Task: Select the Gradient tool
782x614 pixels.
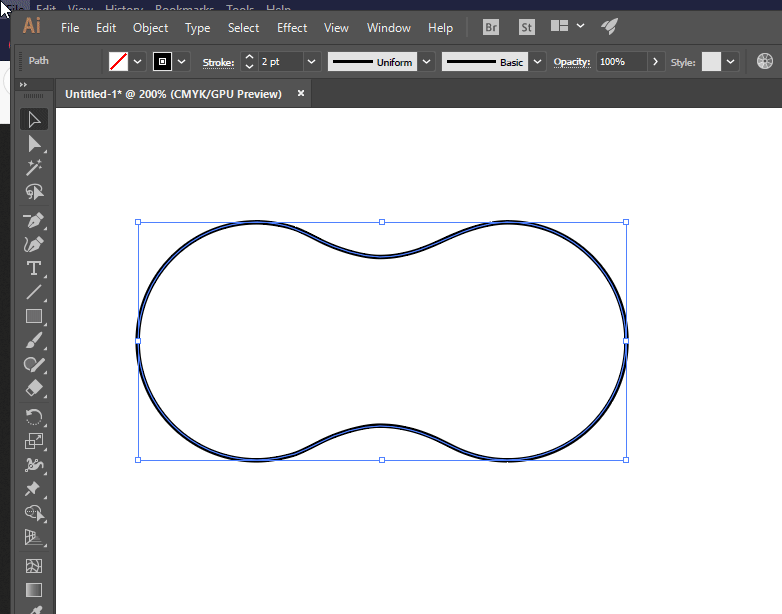Action: (34, 590)
